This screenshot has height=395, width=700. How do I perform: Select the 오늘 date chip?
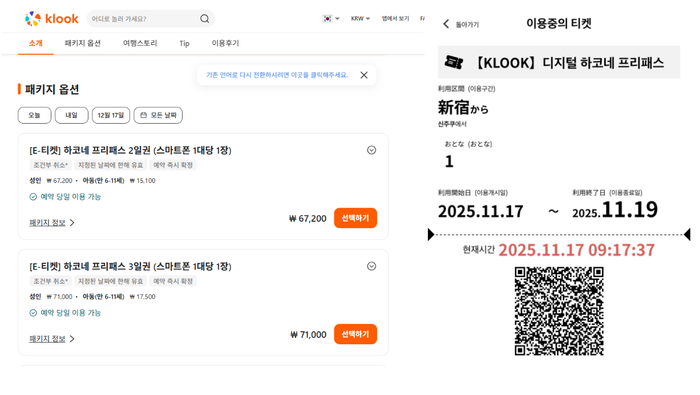pyautogui.click(x=34, y=115)
